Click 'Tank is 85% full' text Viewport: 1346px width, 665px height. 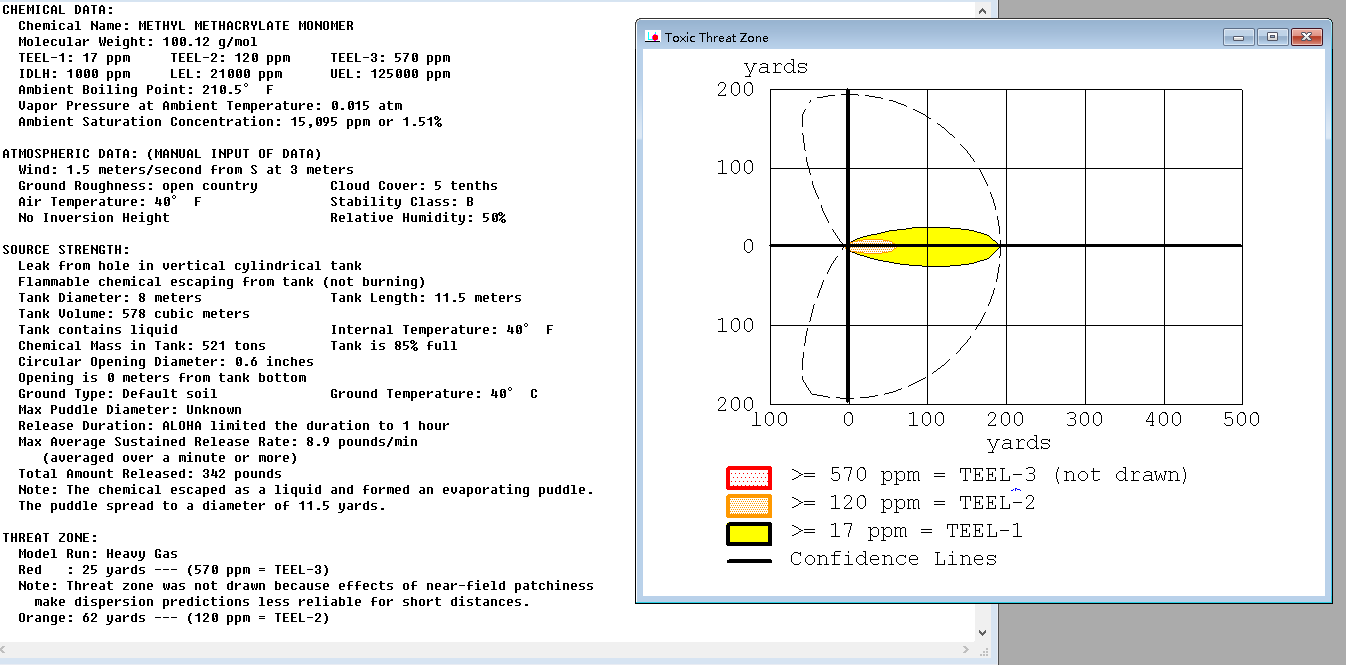[394, 346]
